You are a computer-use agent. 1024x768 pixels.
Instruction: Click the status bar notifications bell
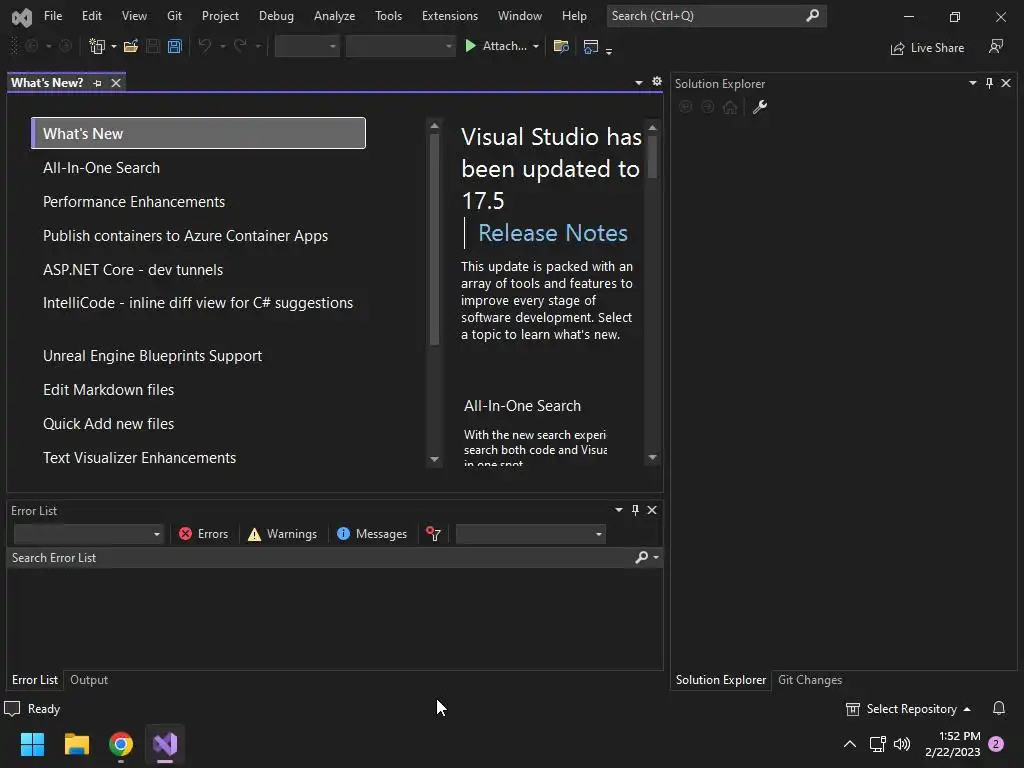click(x=999, y=709)
